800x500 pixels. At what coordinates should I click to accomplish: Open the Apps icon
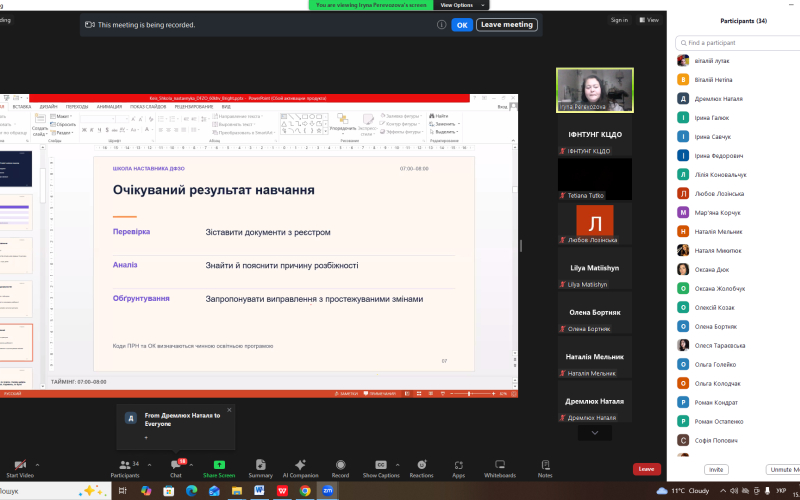458,465
